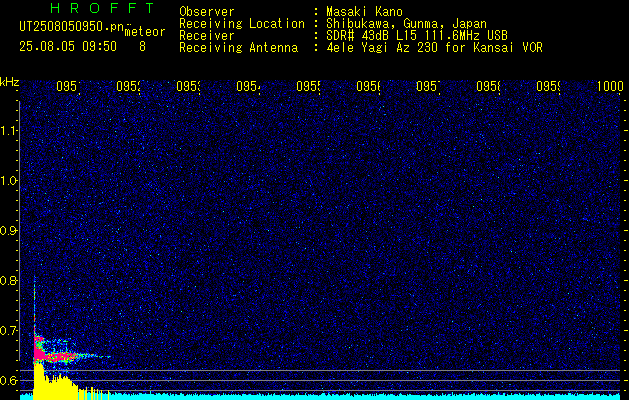Click the word "meteor" in the header
The image size is (629, 400).
pos(145,32)
